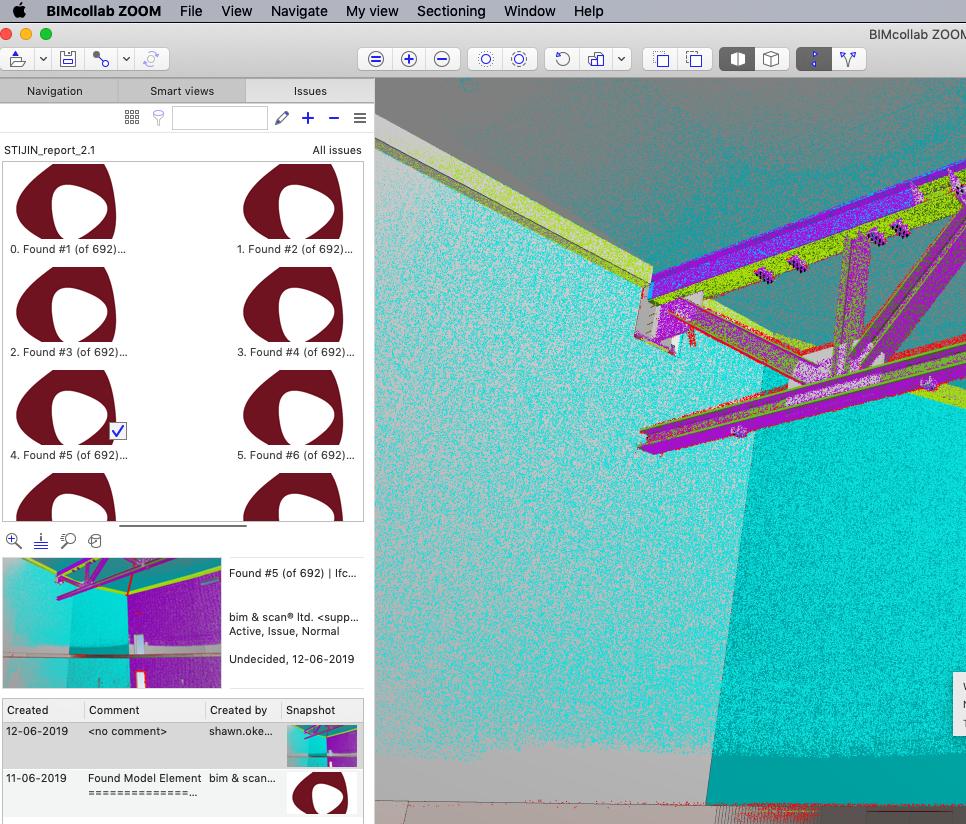Open the Sectioning menu
This screenshot has height=824, width=966.
coord(451,11)
